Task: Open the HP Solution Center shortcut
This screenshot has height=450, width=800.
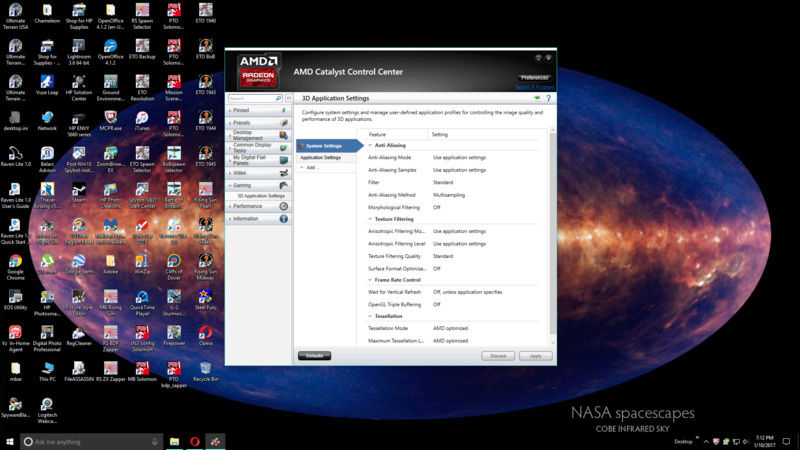Action: (x=79, y=88)
